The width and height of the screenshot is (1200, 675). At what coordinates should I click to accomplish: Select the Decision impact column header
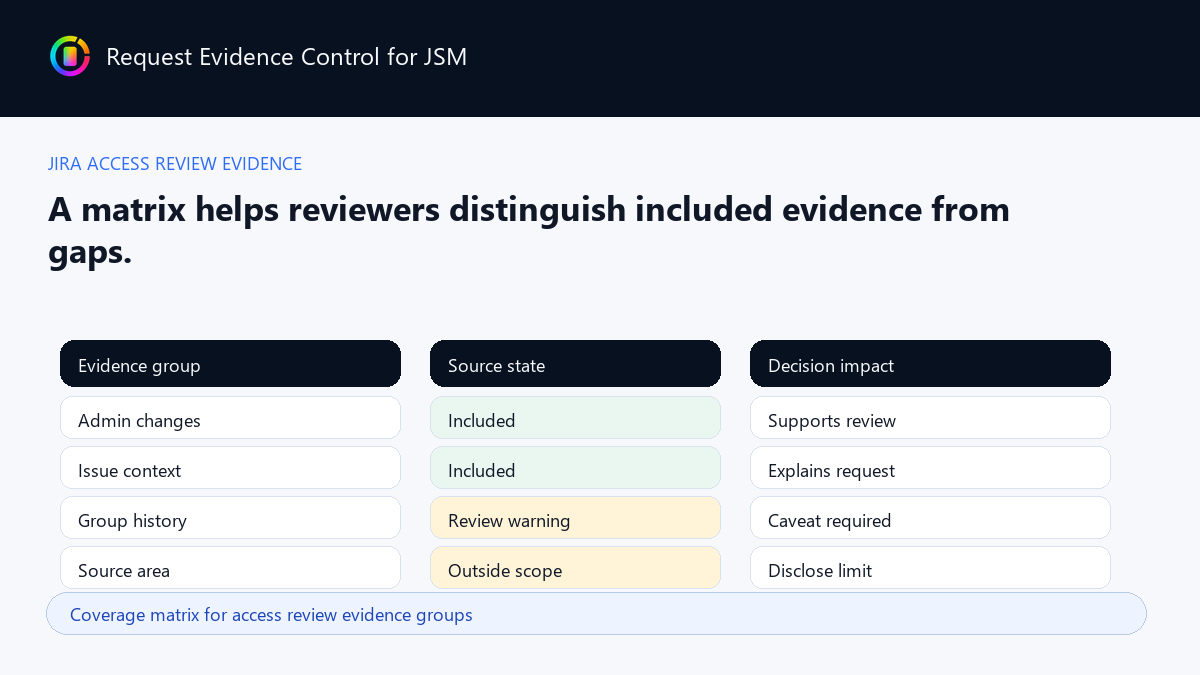pos(930,364)
